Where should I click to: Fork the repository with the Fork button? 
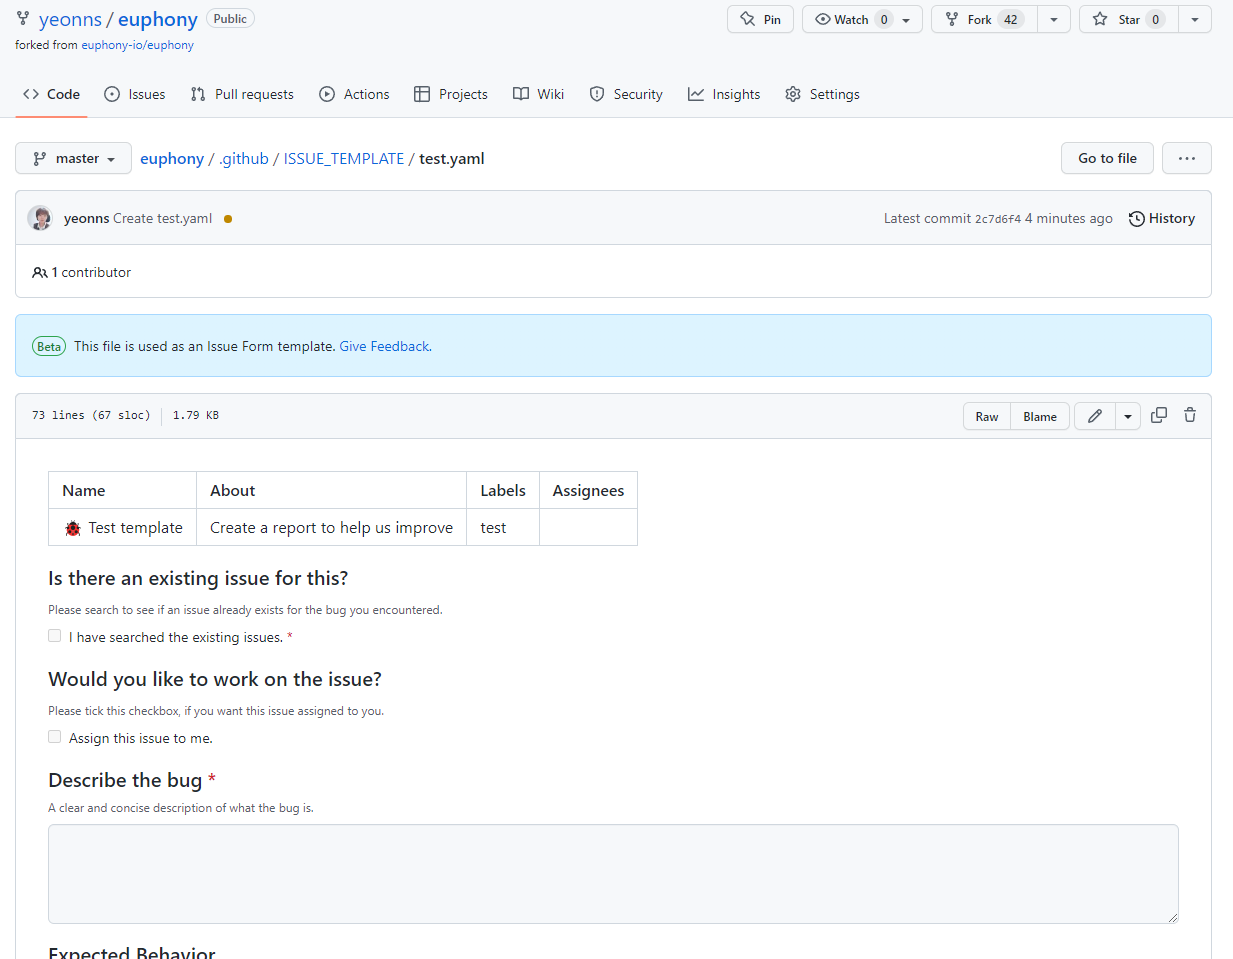pos(984,19)
